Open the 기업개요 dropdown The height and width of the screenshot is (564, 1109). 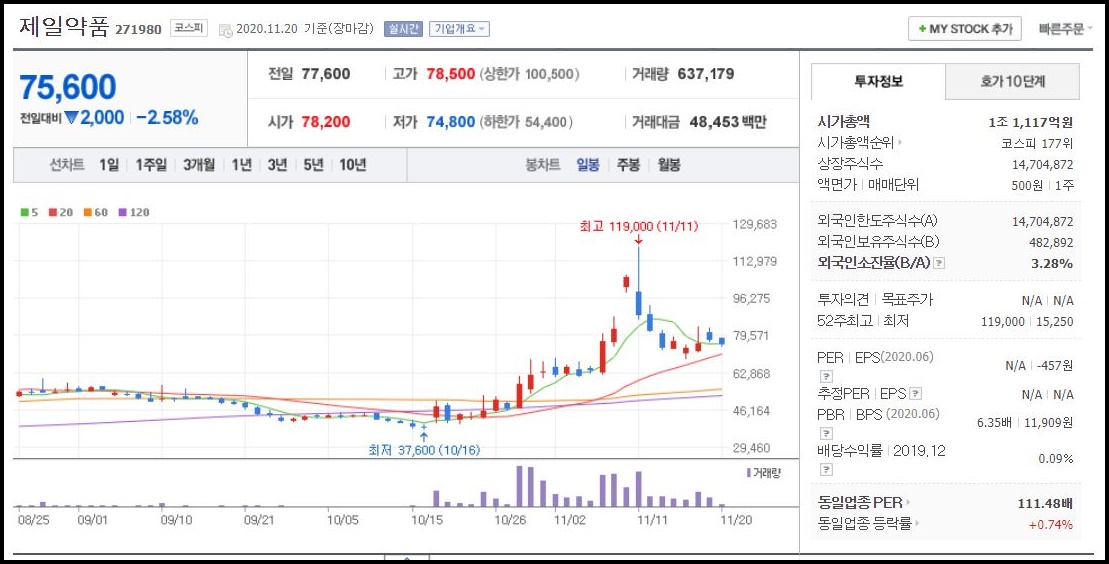(458, 29)
